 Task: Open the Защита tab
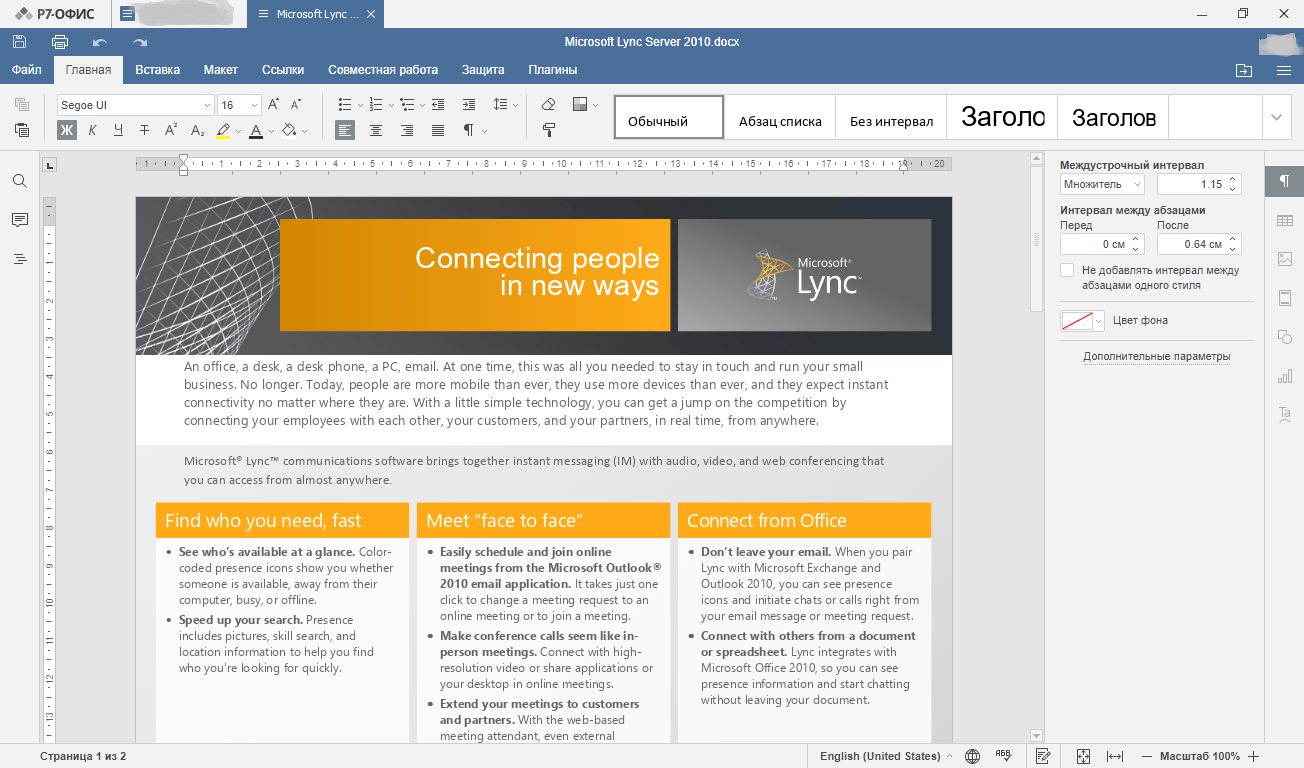[x=483, y=70]
